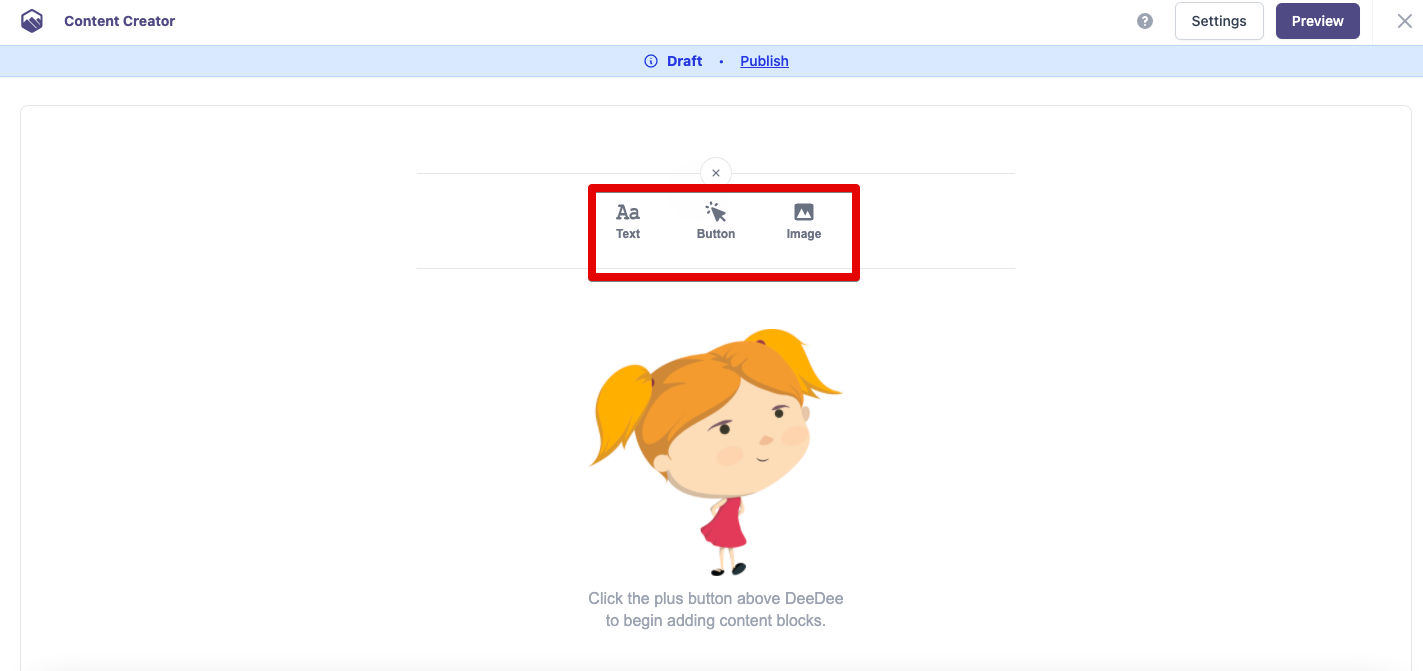
Task: Click the plus button hint text
Action: (x=715, y=609)
